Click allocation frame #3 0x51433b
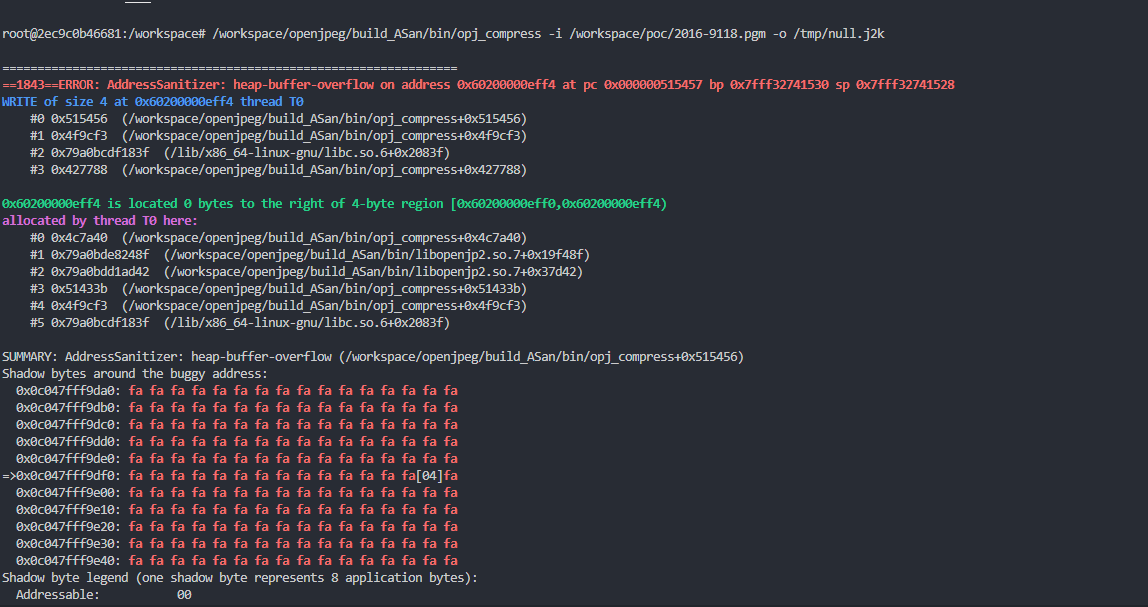1148x607 pixels. [x=278, y=289]
